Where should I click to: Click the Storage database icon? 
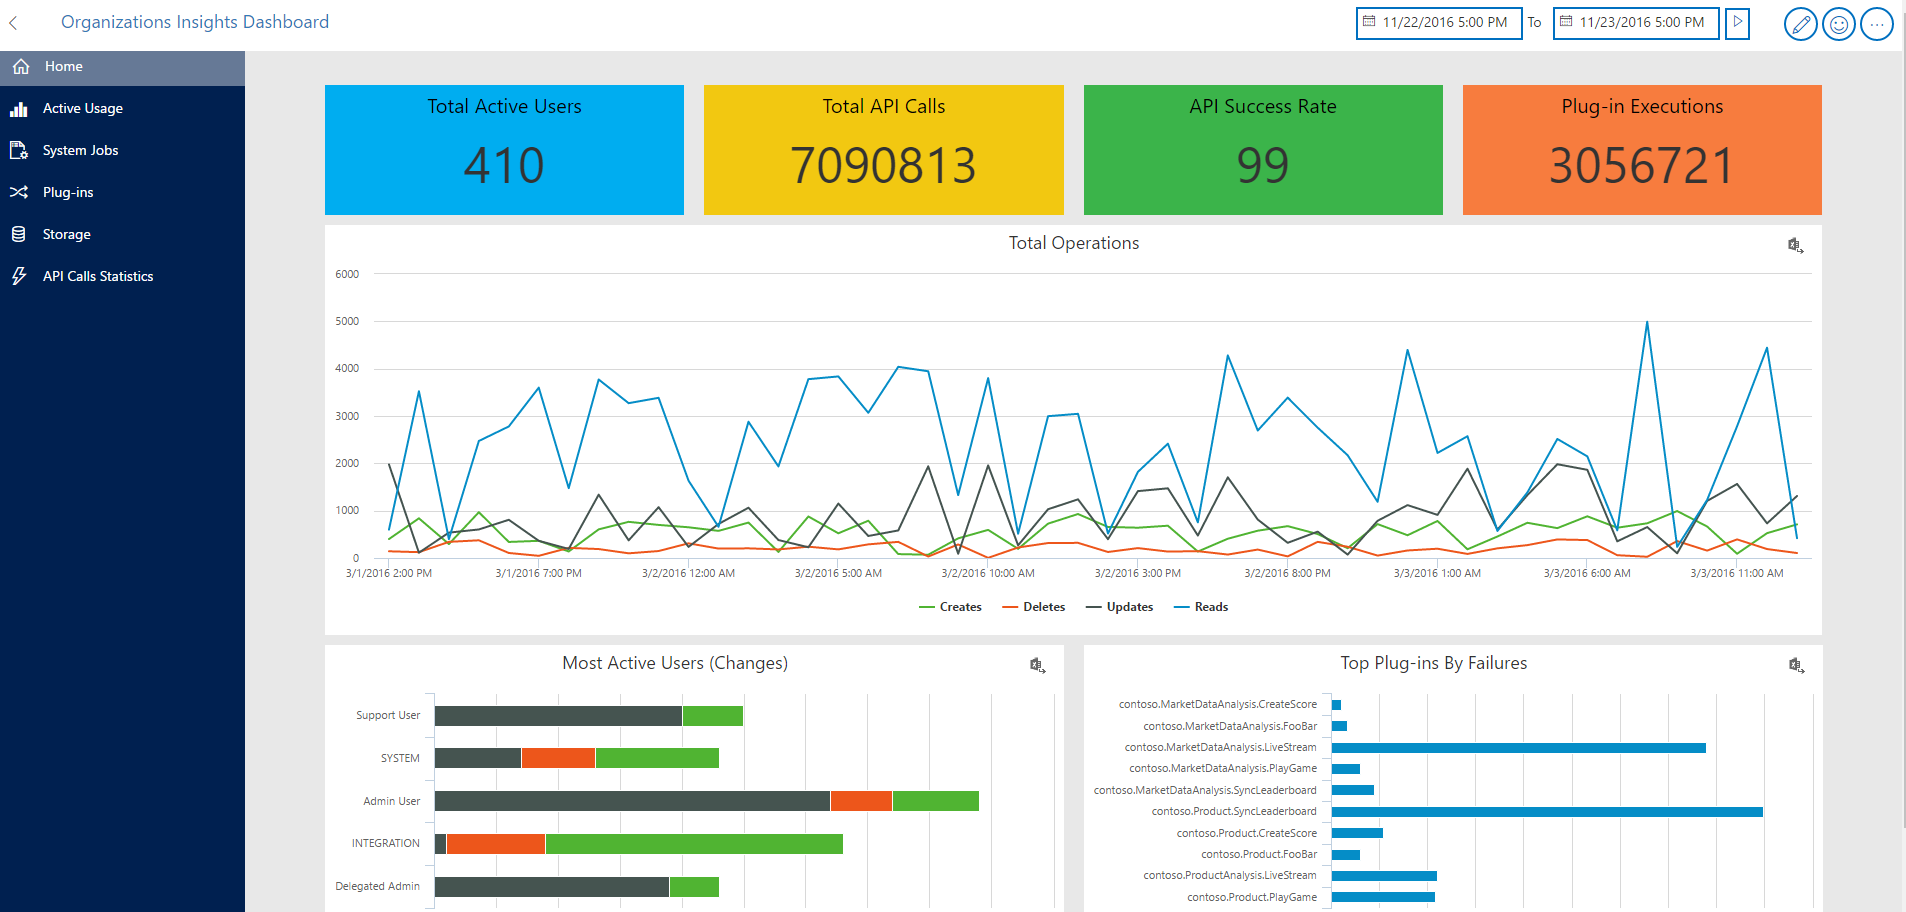point(19,234)
